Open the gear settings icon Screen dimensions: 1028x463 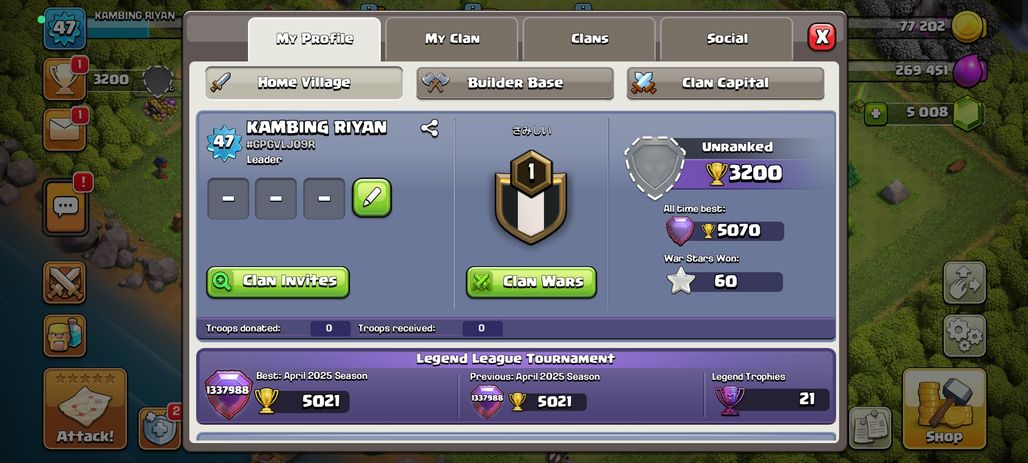[x=964, y=336]
